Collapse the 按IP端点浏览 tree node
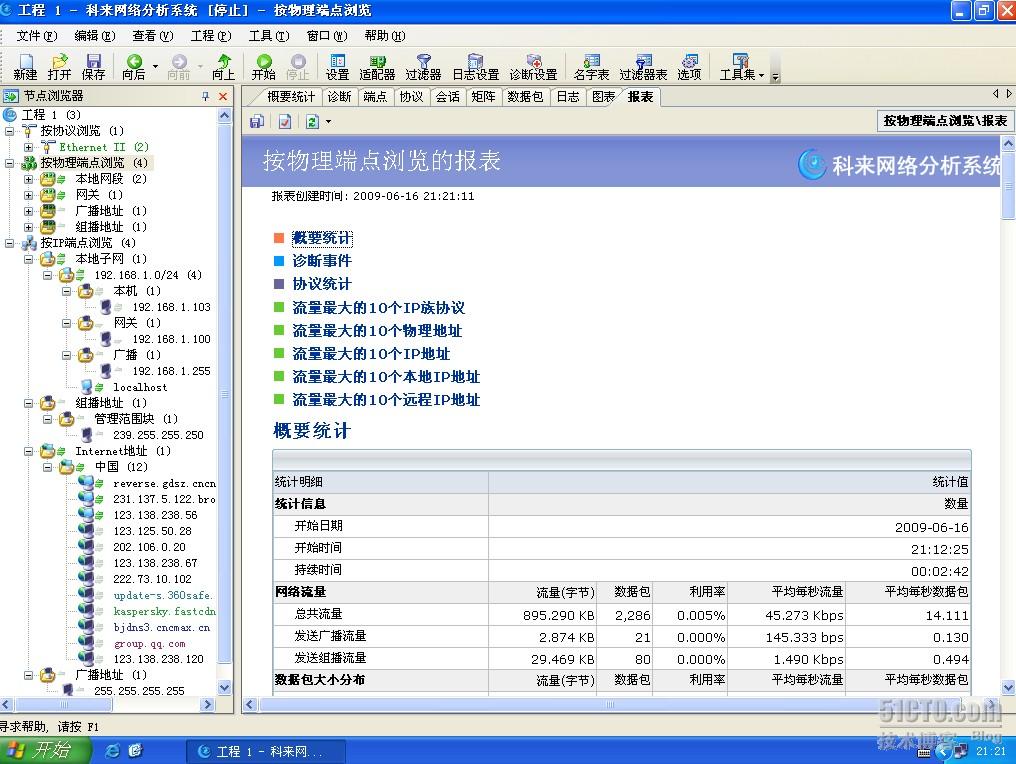Viewport: 1016px width, 764px height. pyautogui.click(x=9, y=243)
